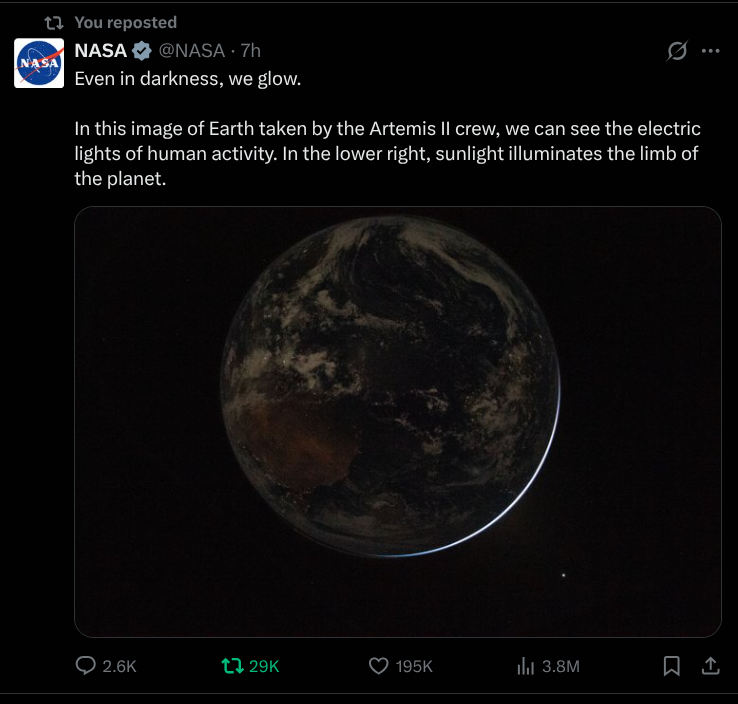738x704 pixels.
Task: Bookmark the NASA post
Action: [x=673, y=666]
